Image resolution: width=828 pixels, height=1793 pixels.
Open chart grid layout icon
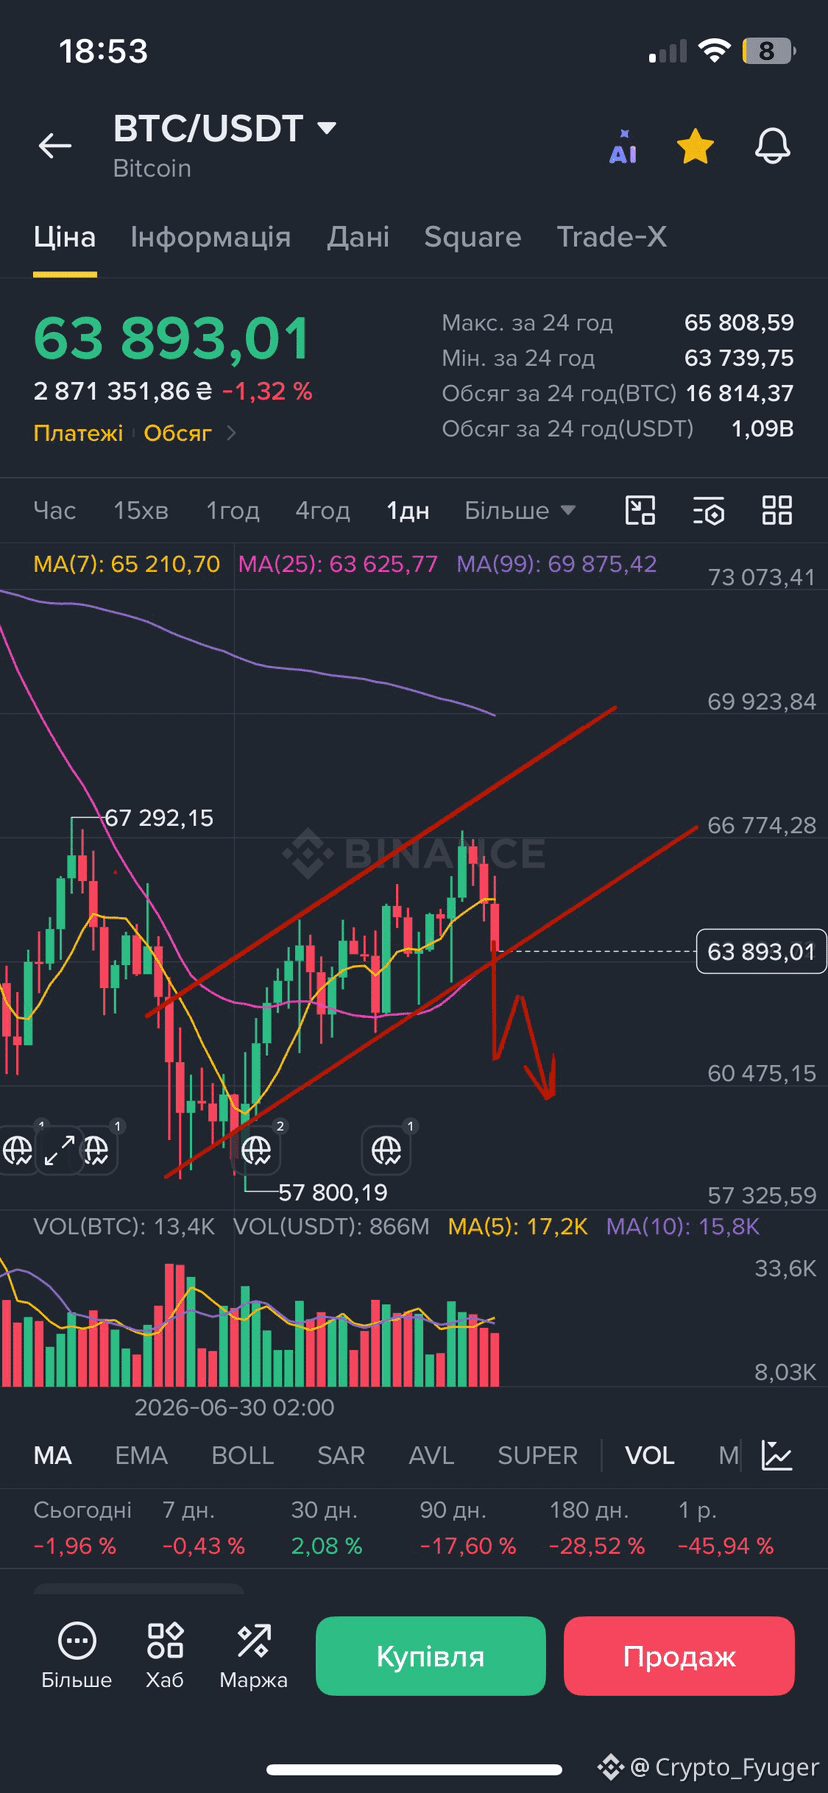tap(777, 510)
